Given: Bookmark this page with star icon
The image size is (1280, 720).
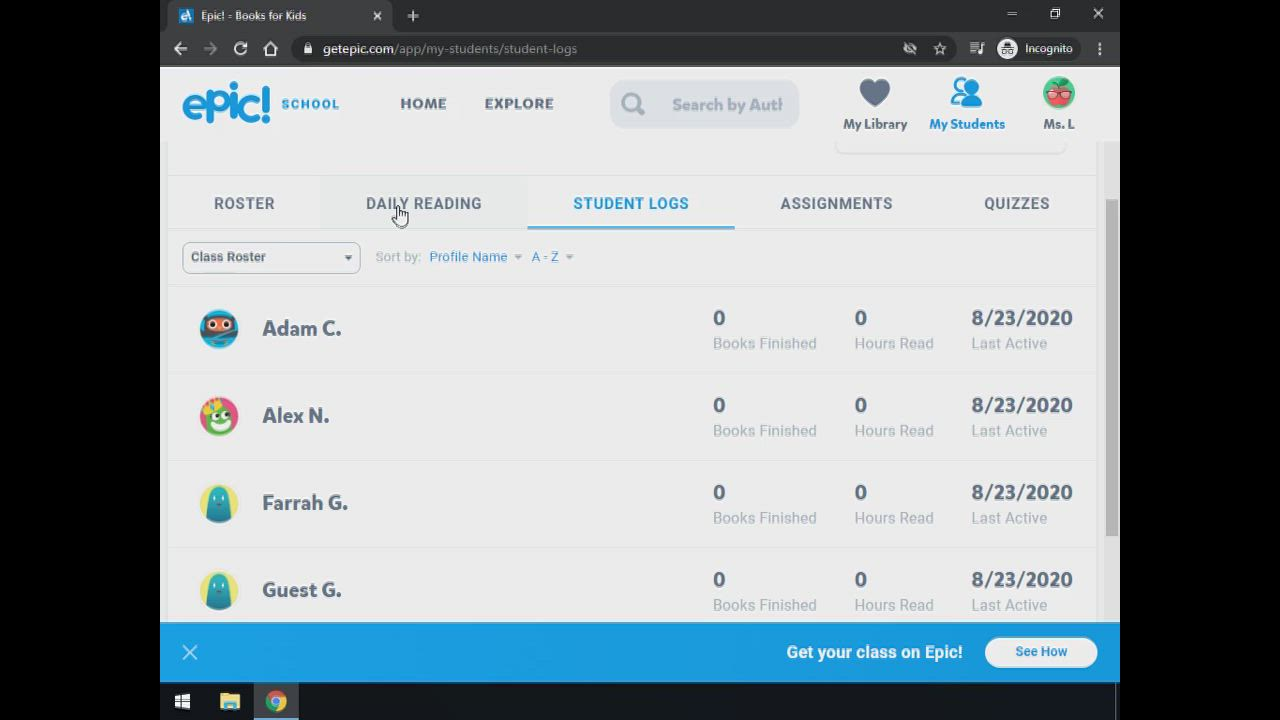Looking at the screenshot, I should (940, 48).
